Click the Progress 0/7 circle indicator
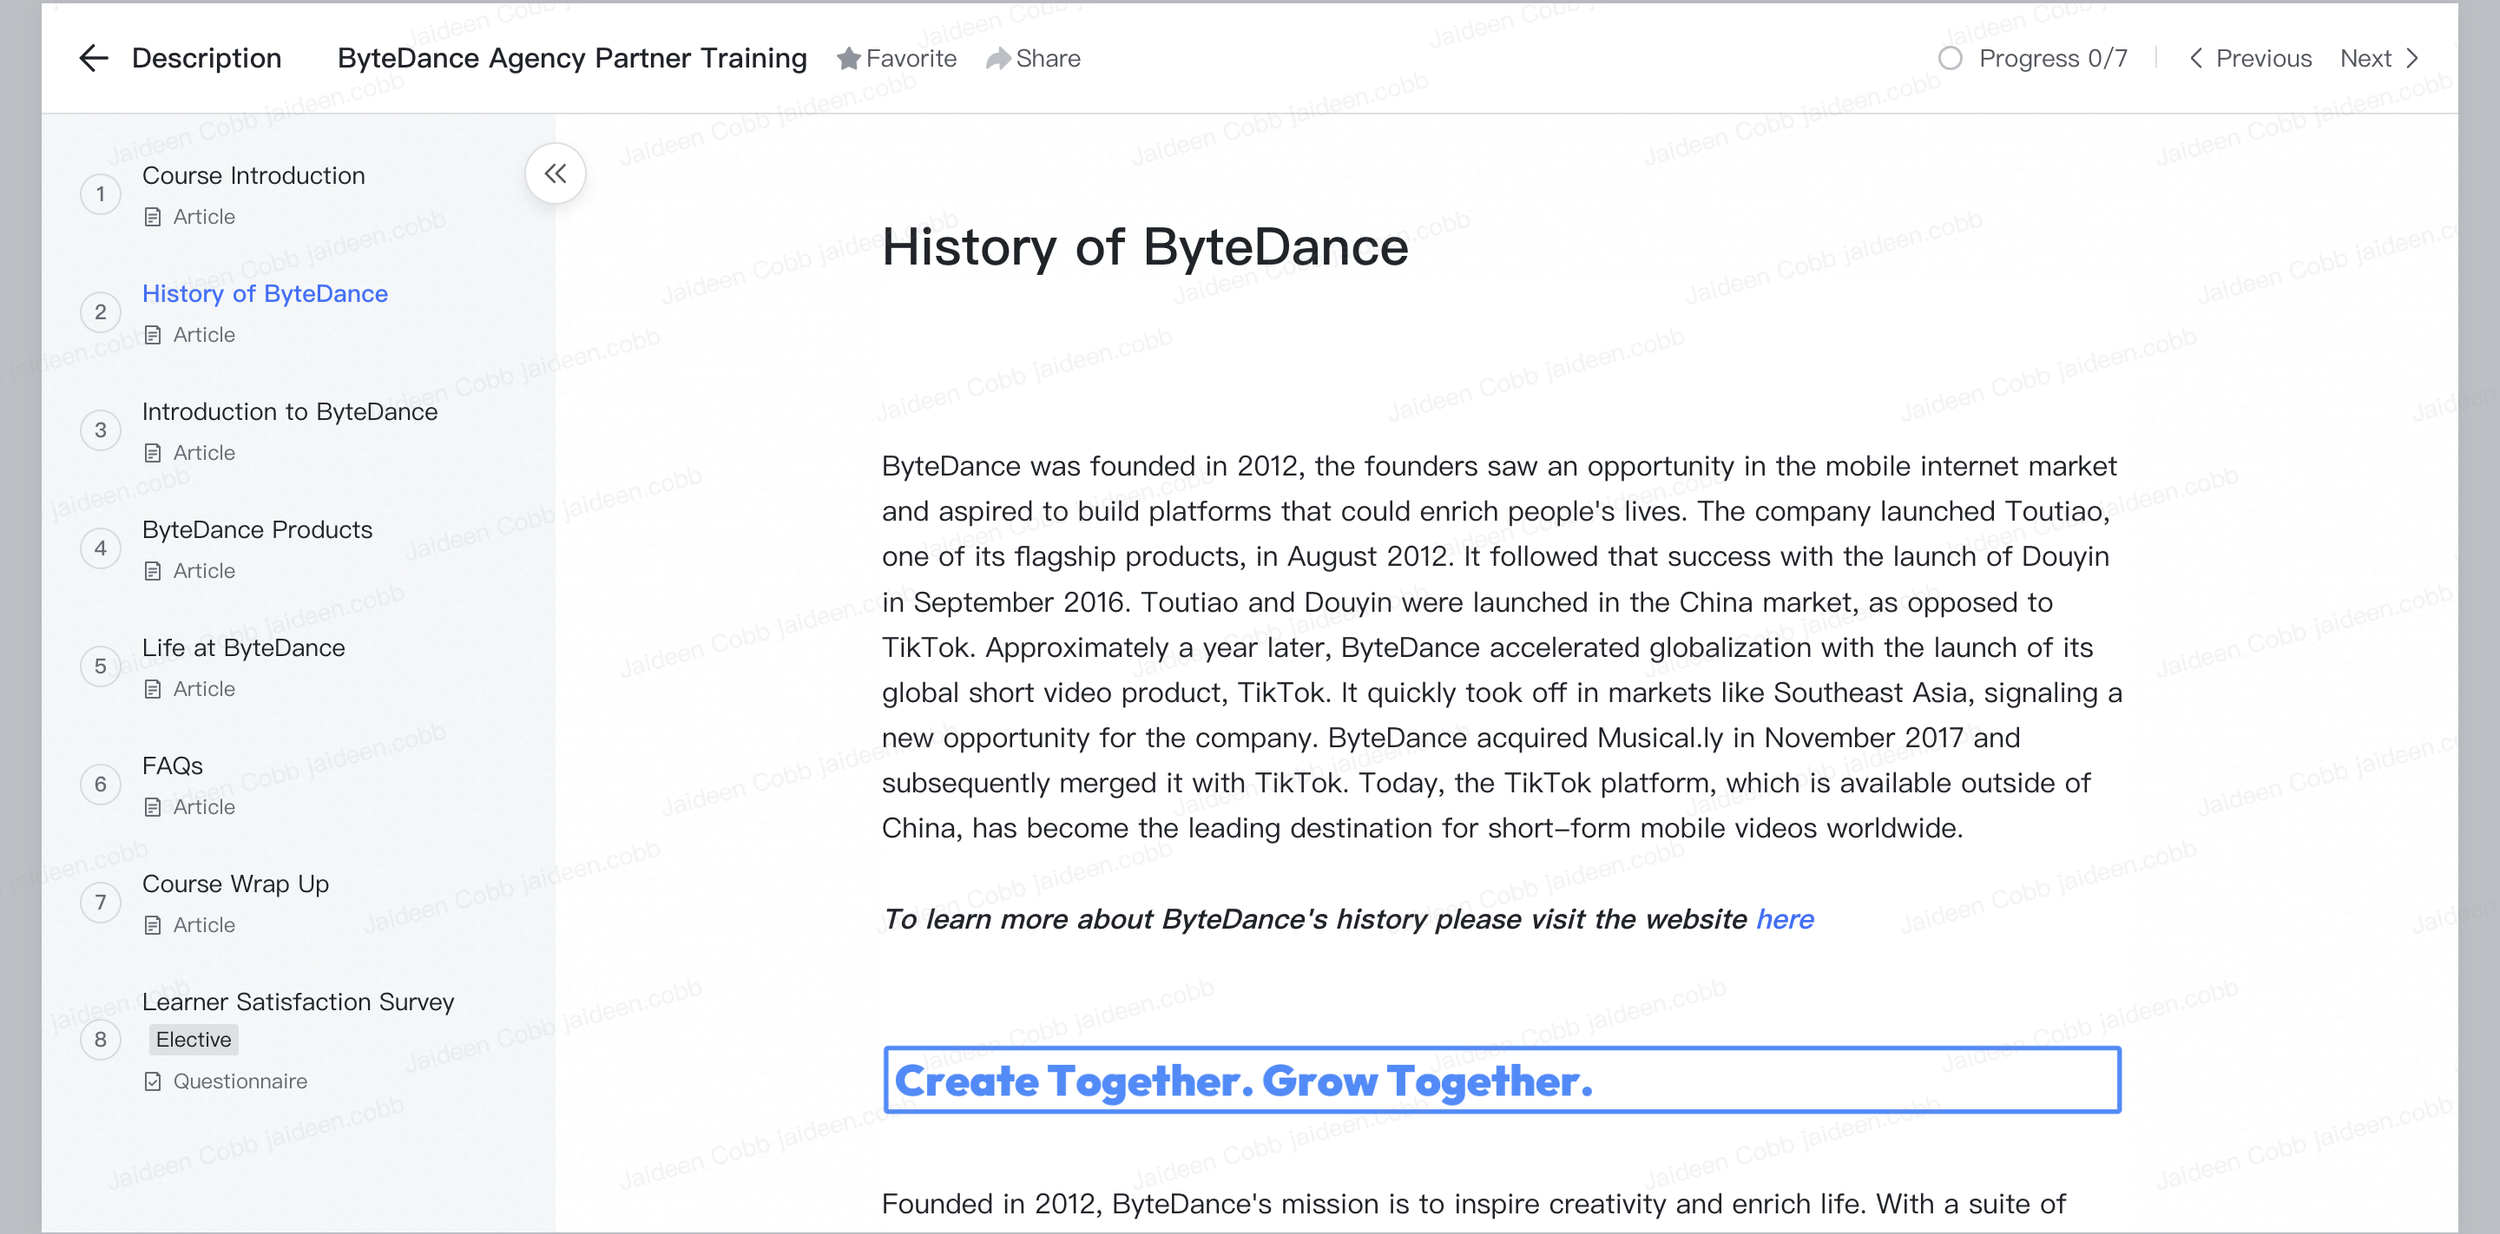This screenshot has width=2500, height=1234. pos(1949,58)
